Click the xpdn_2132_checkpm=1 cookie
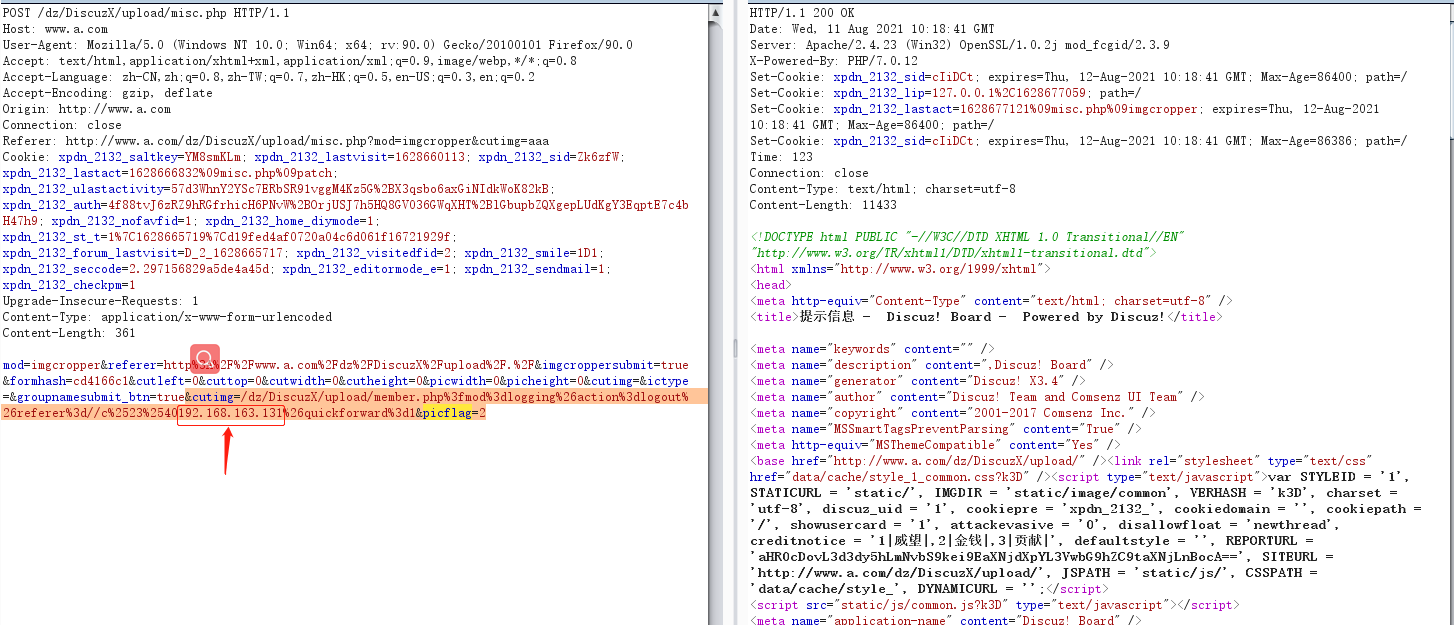1454x625 pixels. tap(68, 285)
